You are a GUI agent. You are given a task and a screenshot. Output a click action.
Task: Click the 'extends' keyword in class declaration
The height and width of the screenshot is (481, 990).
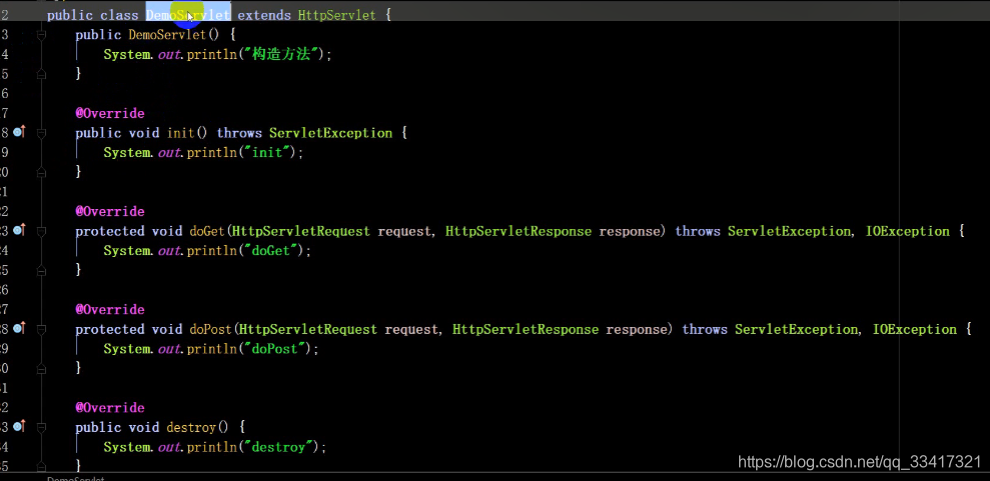[264, 15]
